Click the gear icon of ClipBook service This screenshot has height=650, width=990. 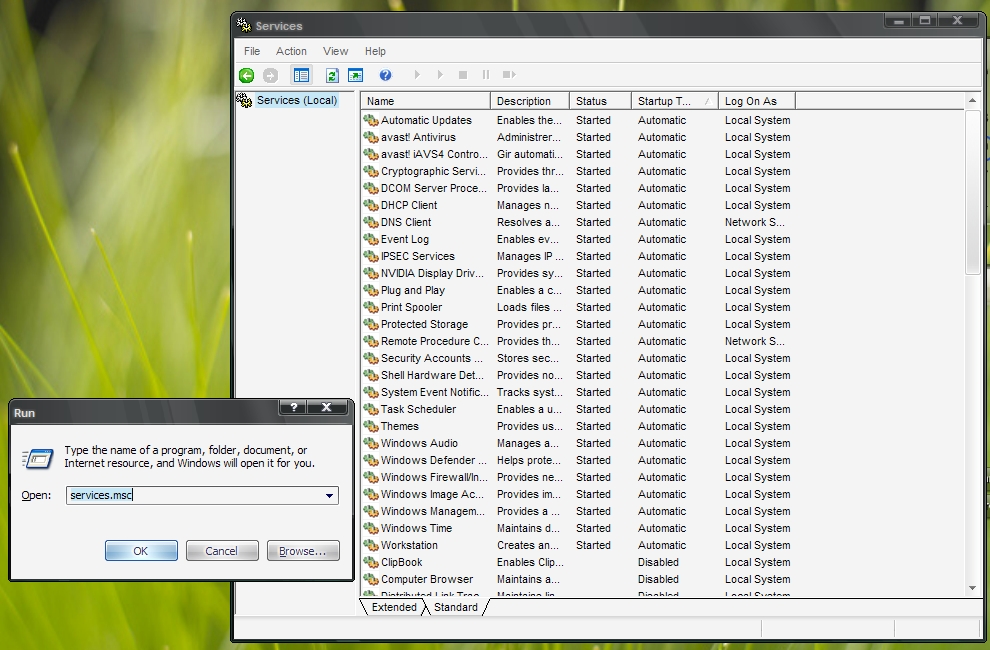(371, 562)
